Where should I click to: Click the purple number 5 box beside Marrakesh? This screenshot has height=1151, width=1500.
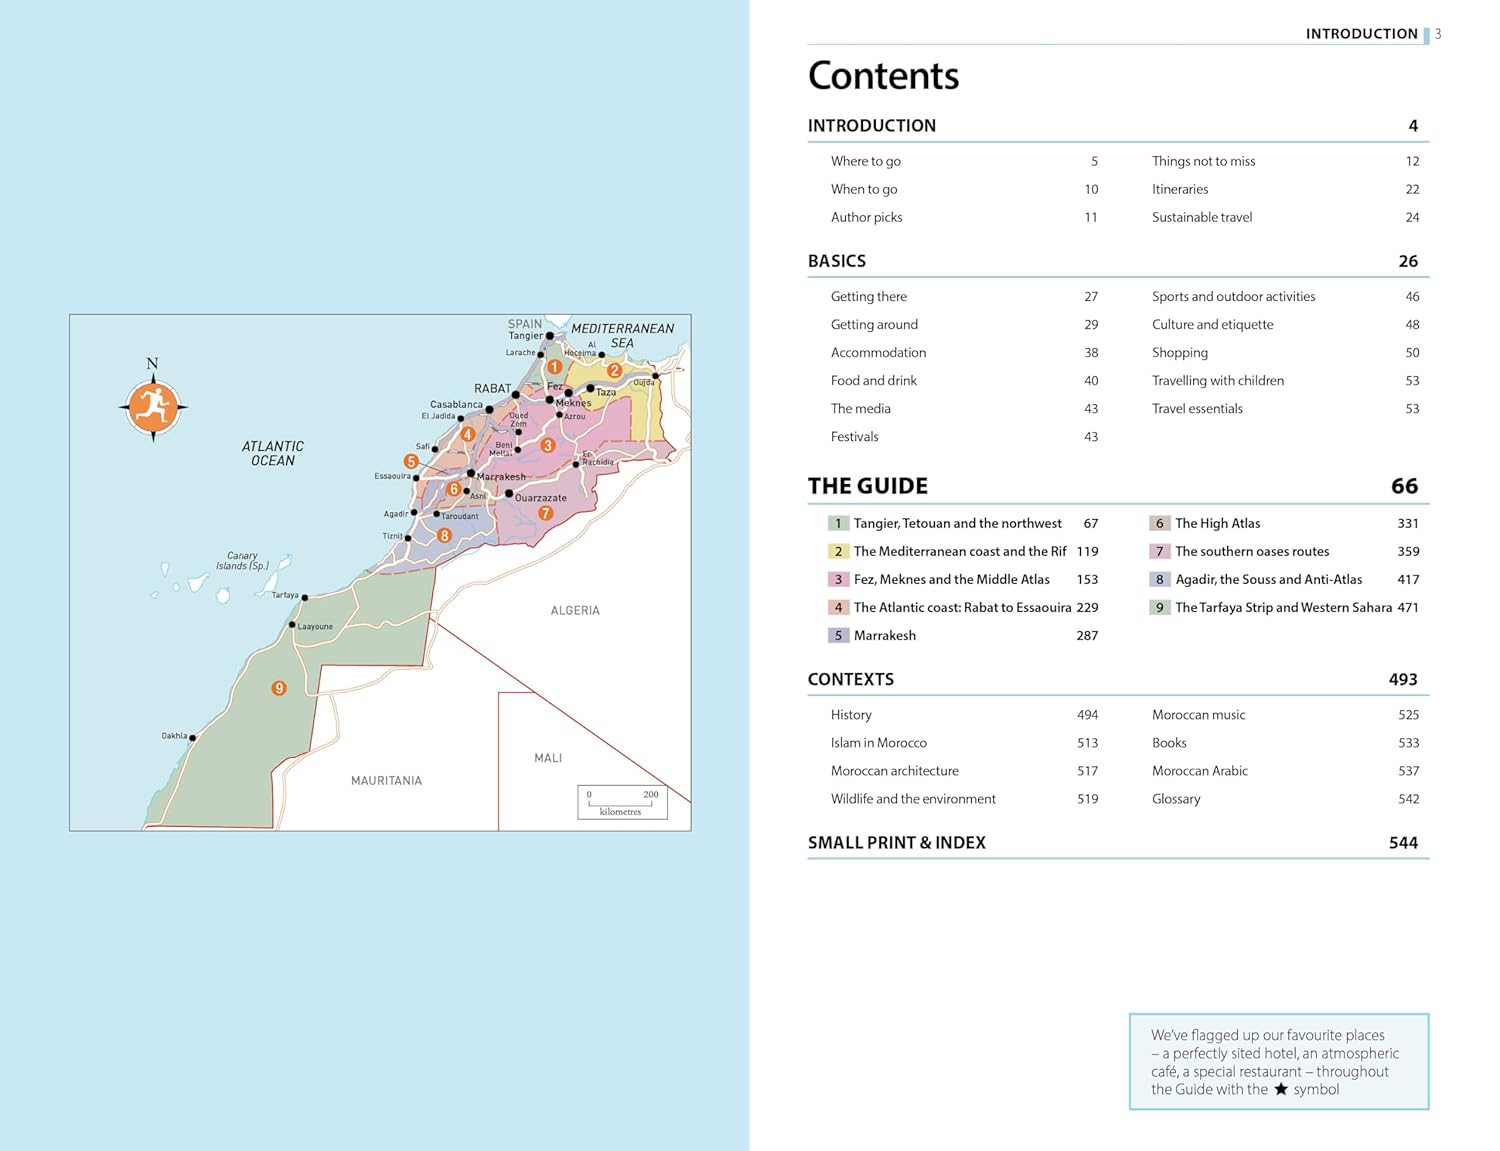(838, 635)
